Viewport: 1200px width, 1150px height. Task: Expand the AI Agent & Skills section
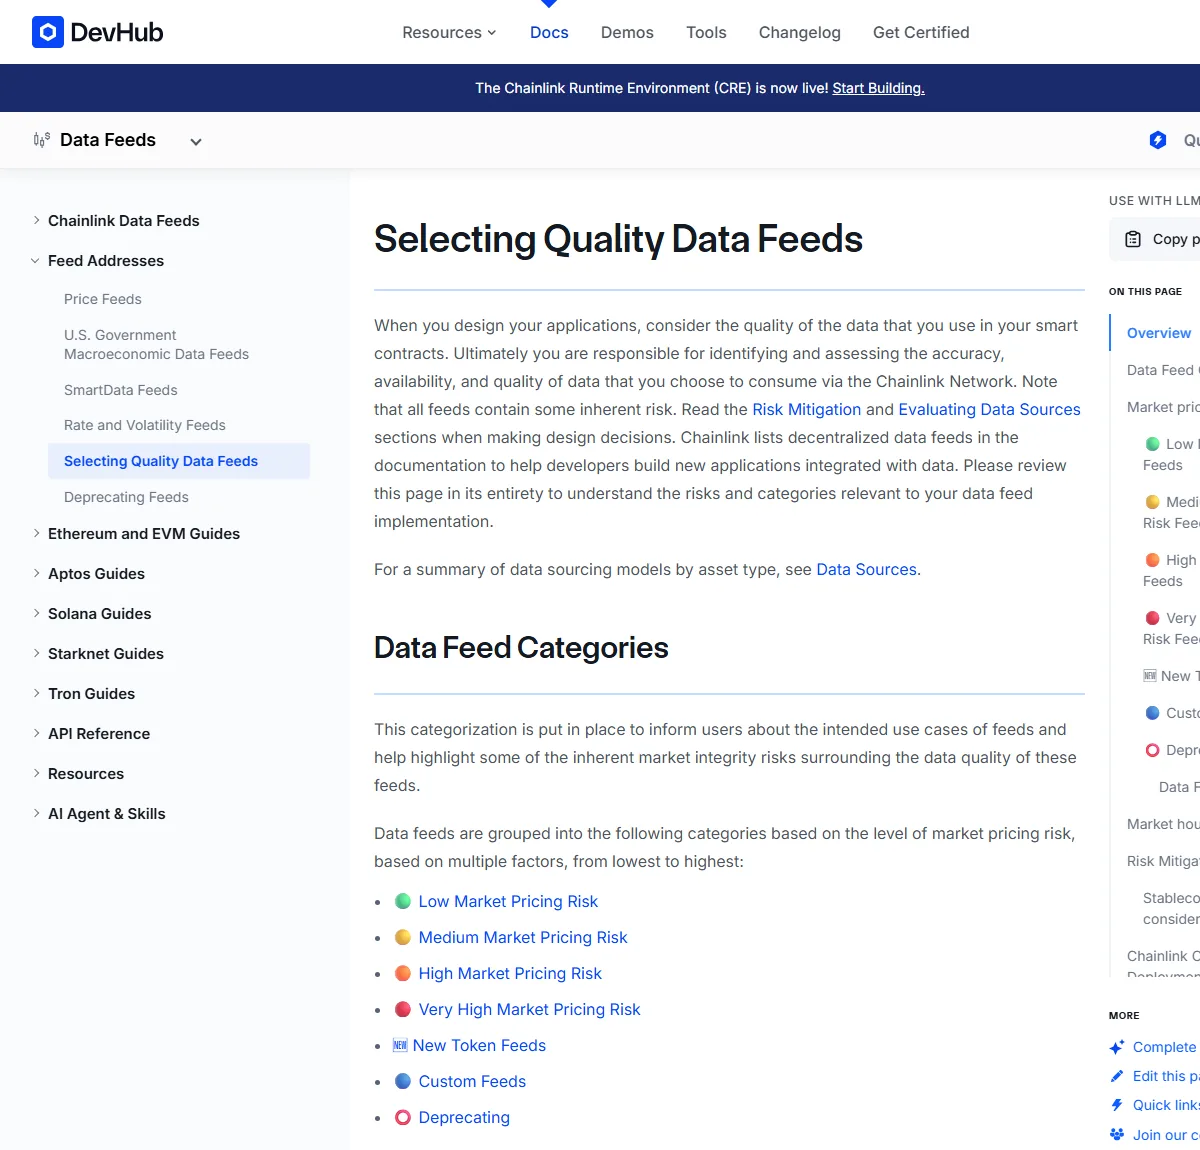click(x=37, y=813)
